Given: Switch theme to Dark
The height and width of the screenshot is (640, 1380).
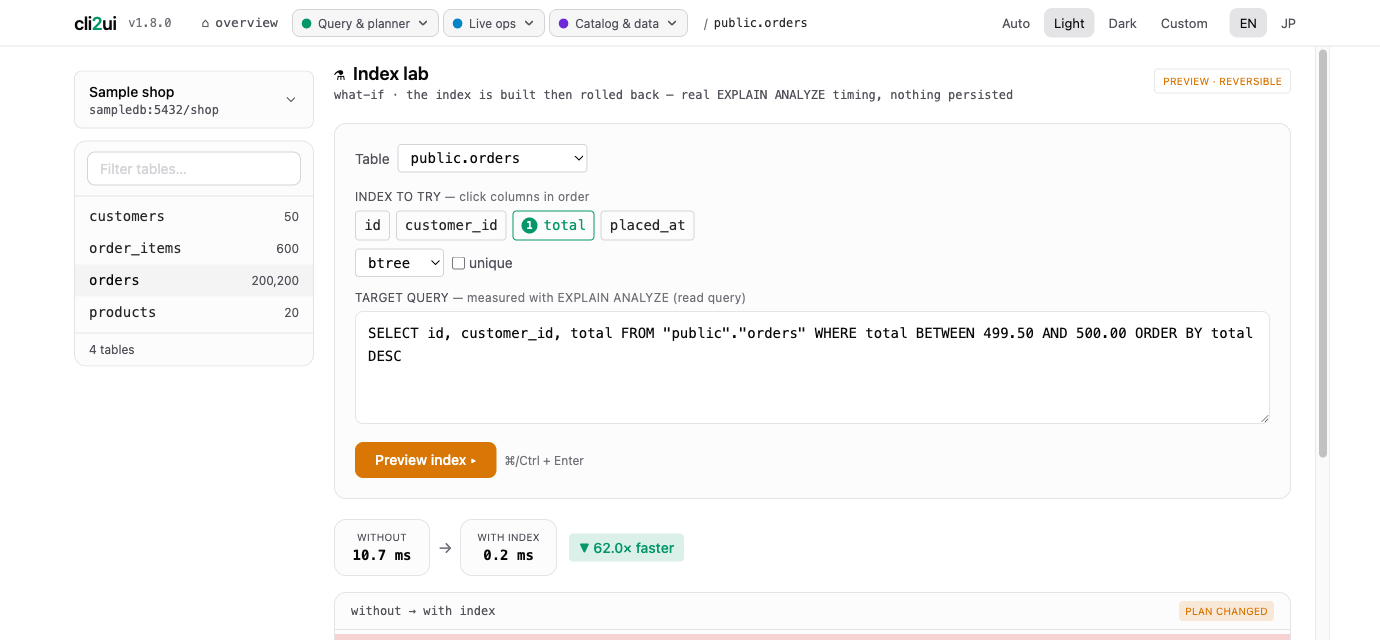Looking at the screenshot, I should click(1122, 23).
